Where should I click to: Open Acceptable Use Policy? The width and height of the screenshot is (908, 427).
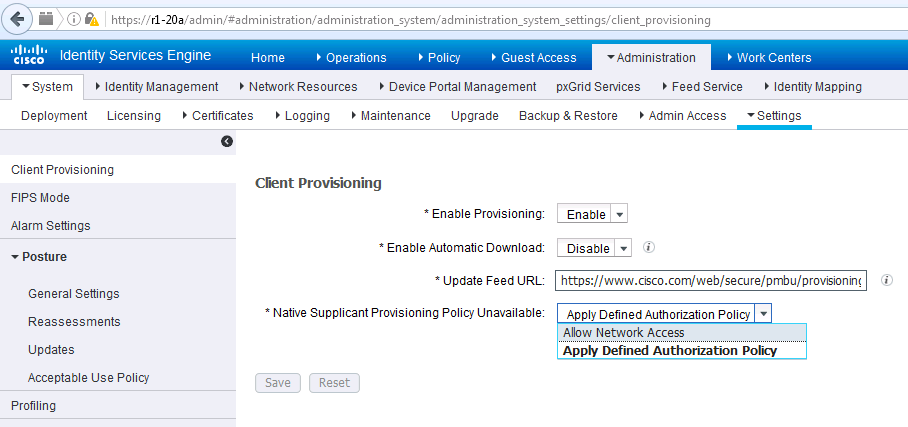tap(89, 378)
